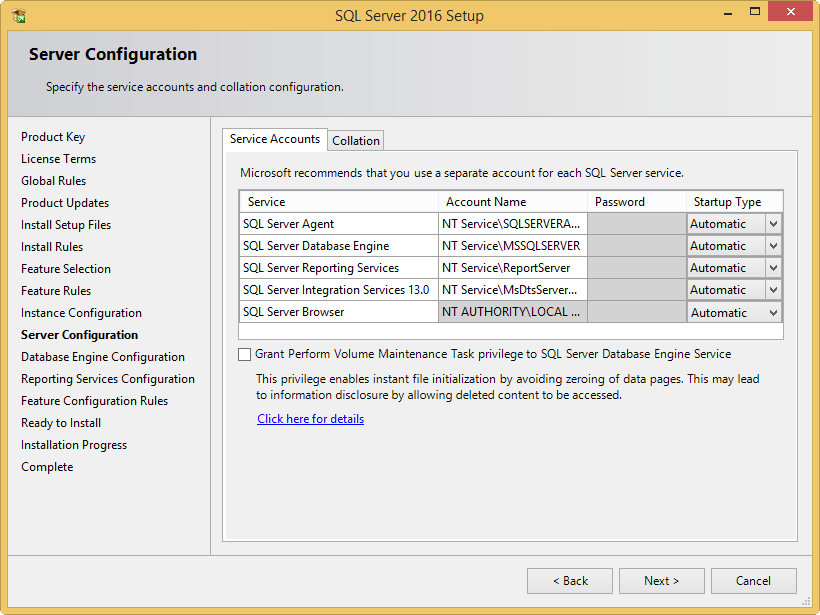The width and height of the screenshot is (820, 615).
Task: Select the SQL Server Agent service row
Action: [339, 224]
